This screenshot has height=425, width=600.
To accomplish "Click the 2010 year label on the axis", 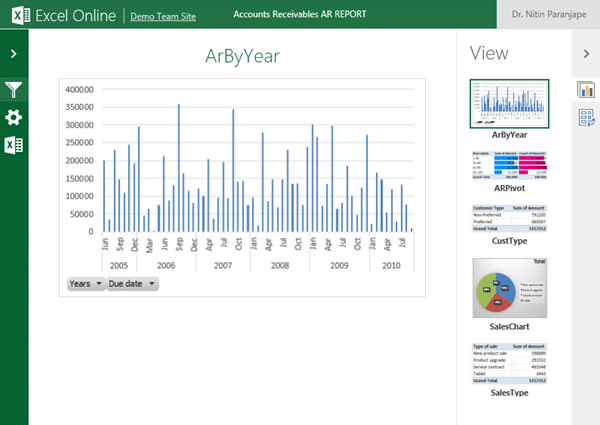I will [391, 265].
